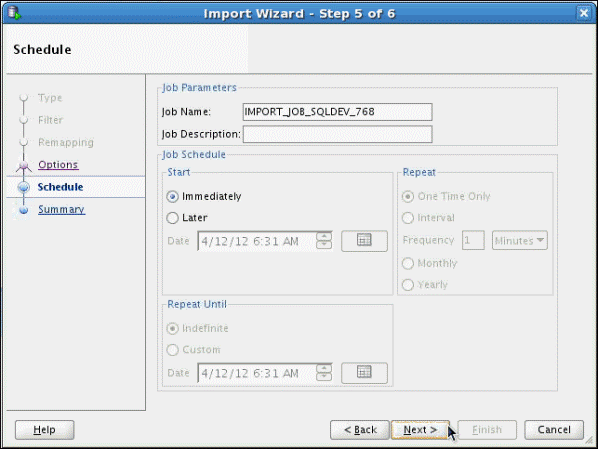
Task: Select the Immediately start option
Action: coord(204,196)
